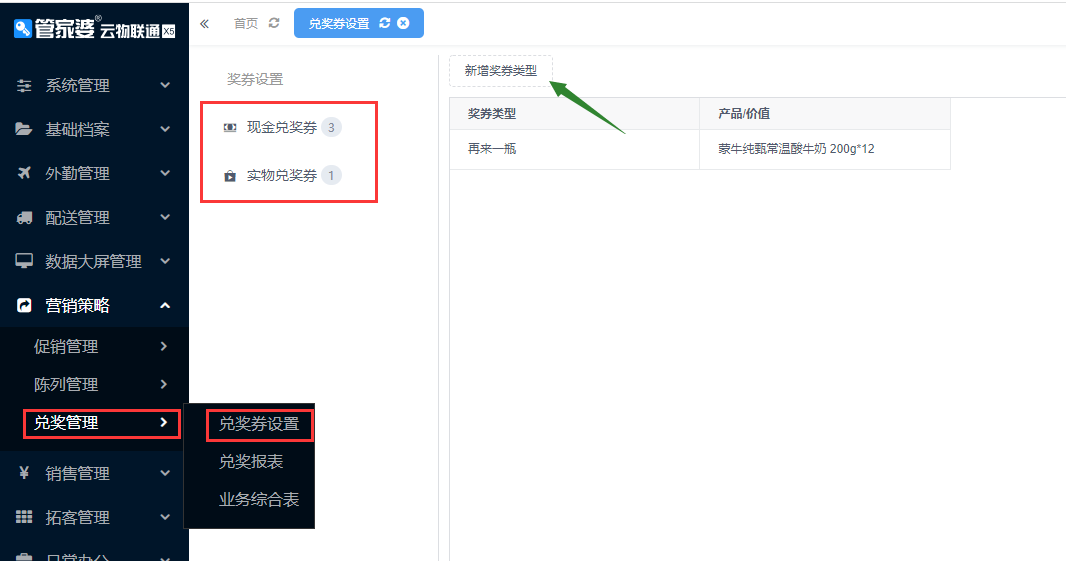Click the 系统管理 sliders icon
Image resolution: width=1066 pixels, height=561 pixels.
pyautogui.click(x=24, y=86)
